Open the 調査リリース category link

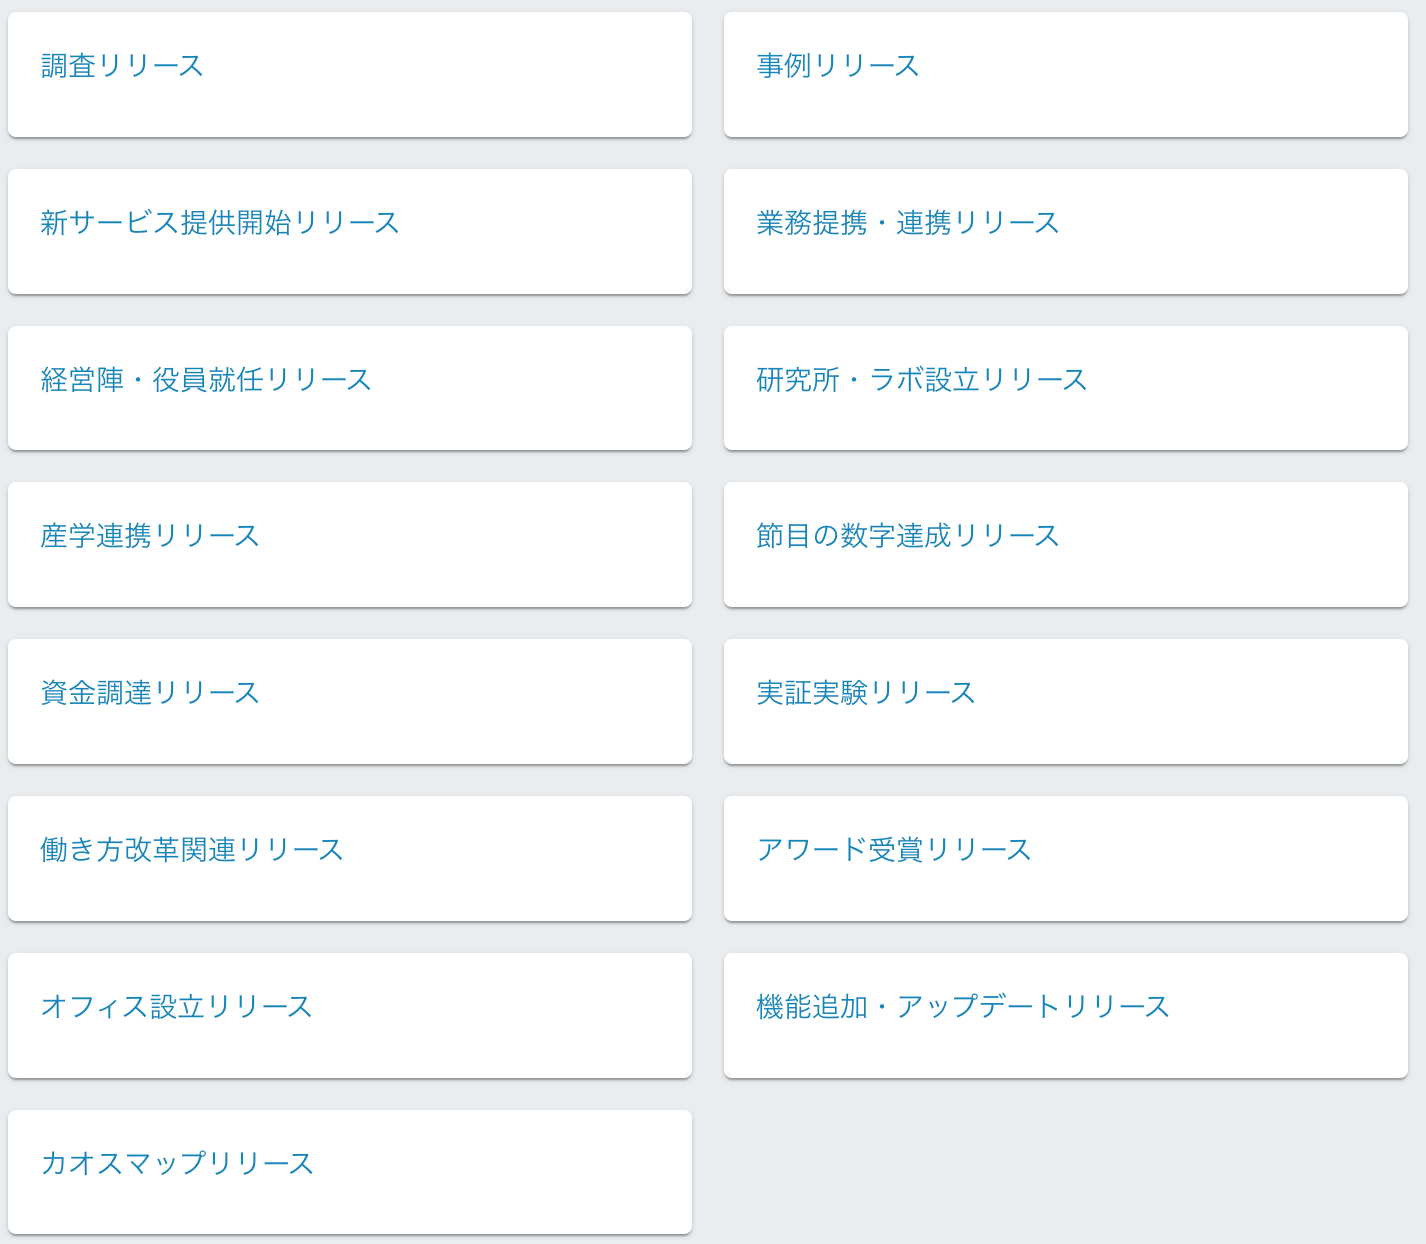click(x=121, y=65)
